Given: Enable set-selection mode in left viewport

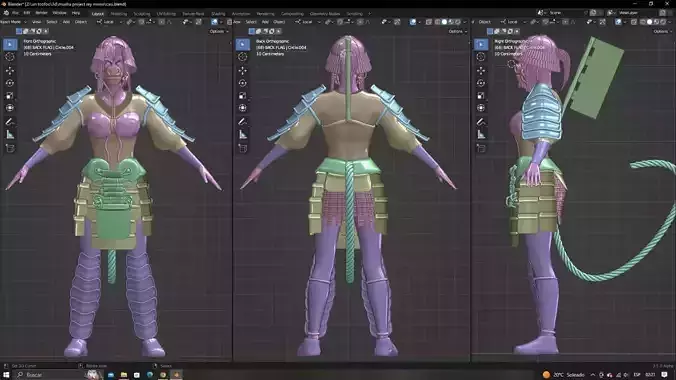Looking at the screenshot, I should click(x=19, y=31).
